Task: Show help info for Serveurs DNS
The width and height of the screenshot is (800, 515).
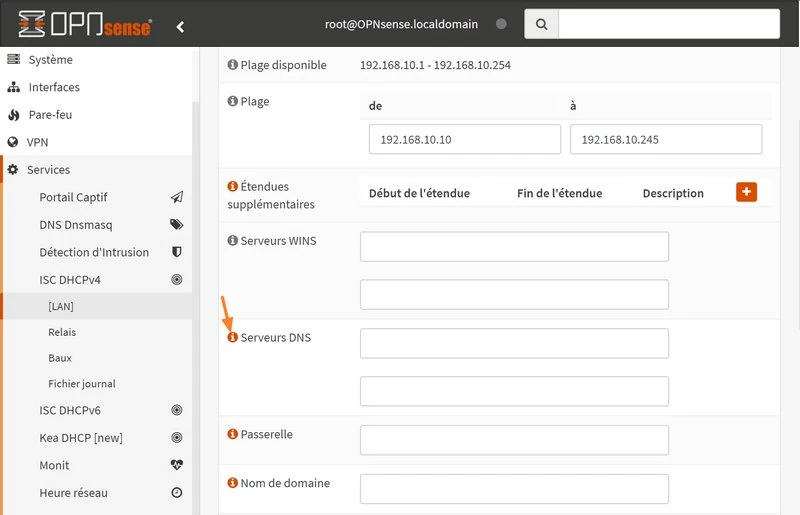Action: [233, 338]
